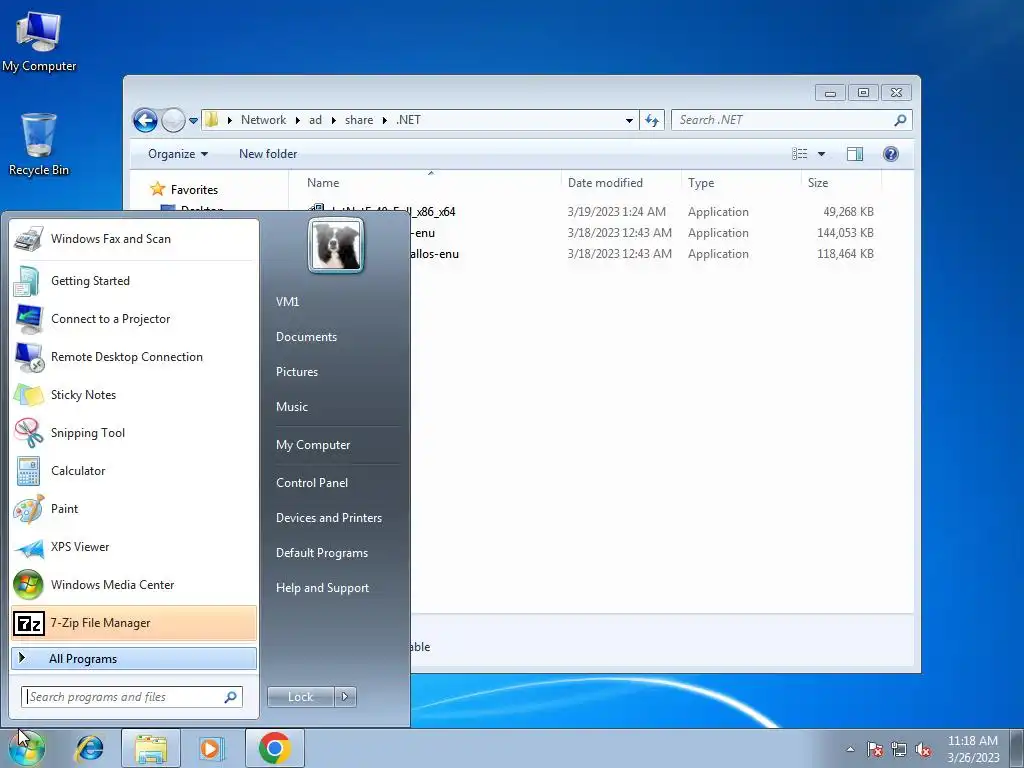
Task: Open view options dropdown arrow
Action: click(822, 154)
